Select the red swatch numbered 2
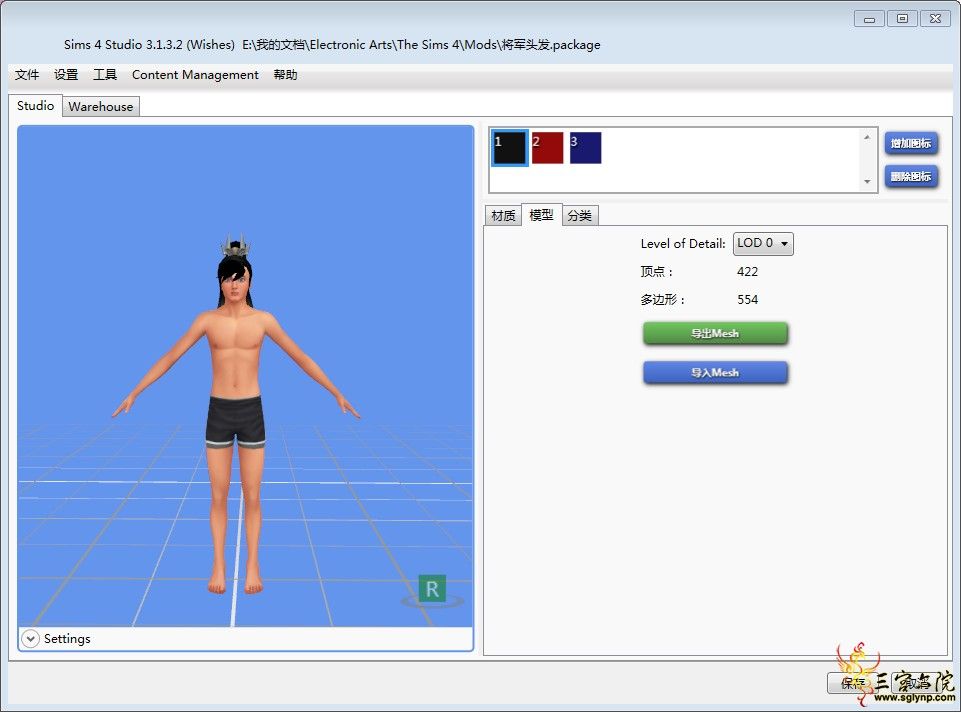 547,148
